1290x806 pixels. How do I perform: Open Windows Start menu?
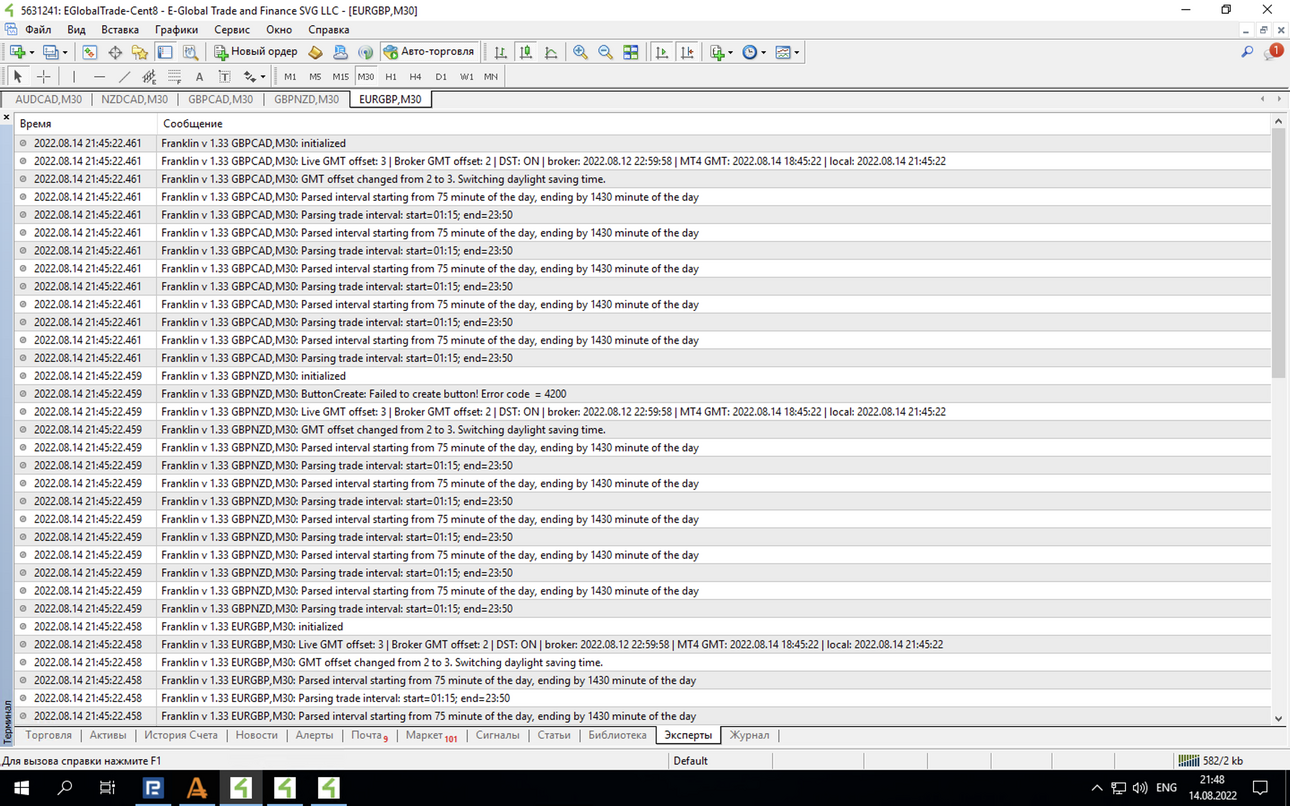coord(21,788)
